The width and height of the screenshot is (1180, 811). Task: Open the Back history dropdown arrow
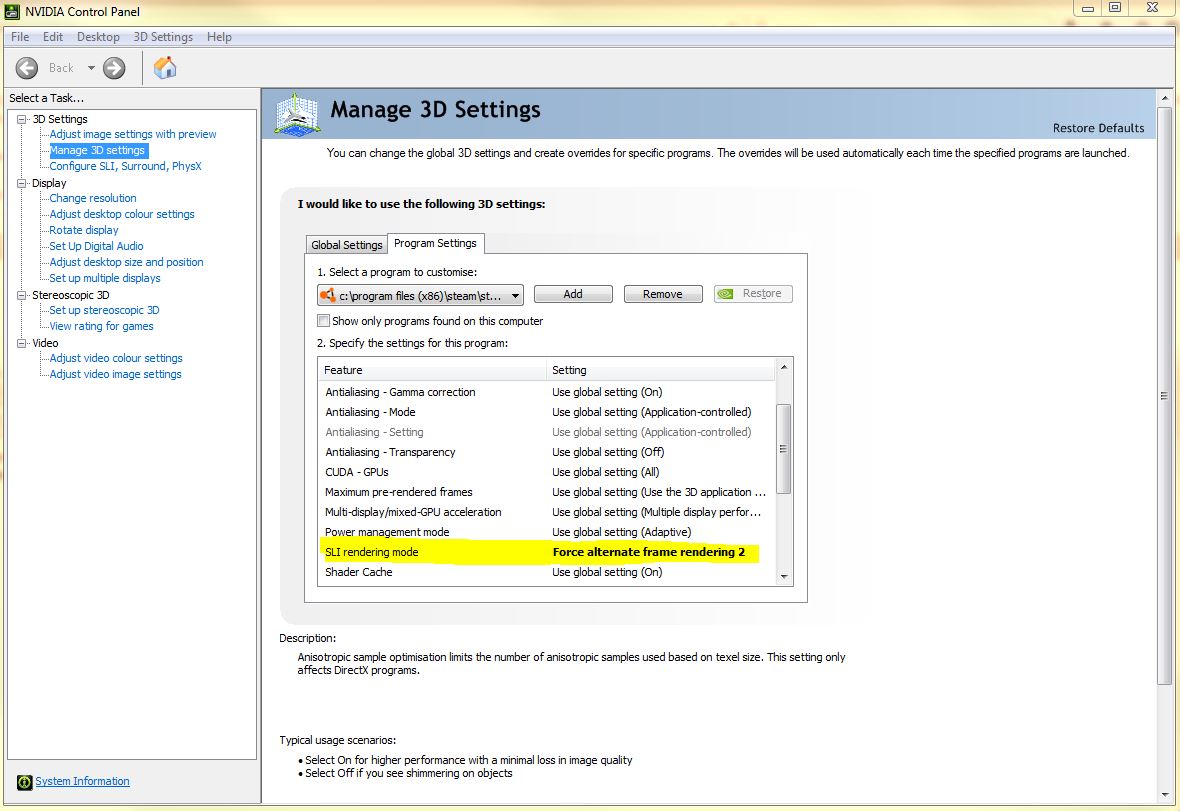pyautogui.click(x=91, y=68)
